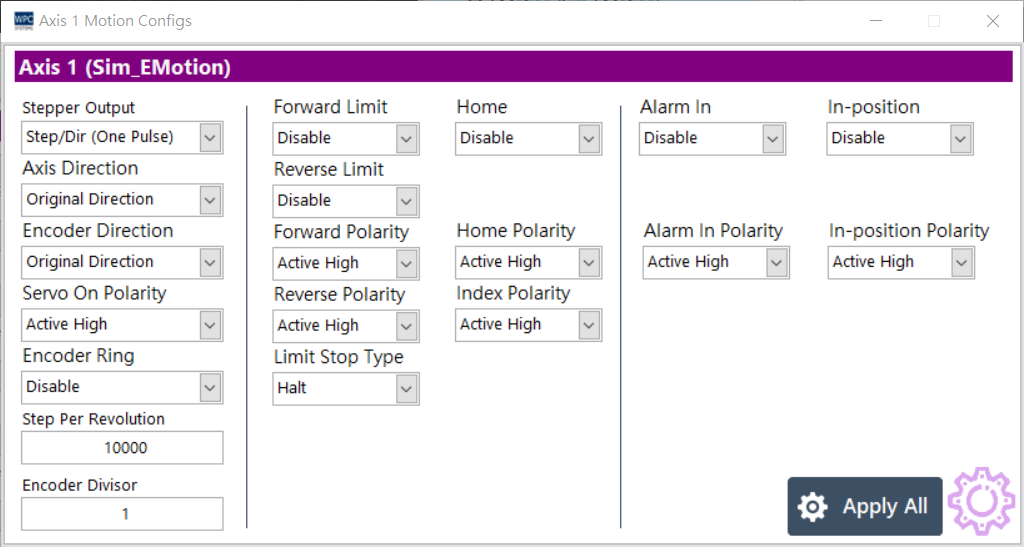Expand the Axis Direction dropdown
The image size is (1024, 547).
[122, 199]
